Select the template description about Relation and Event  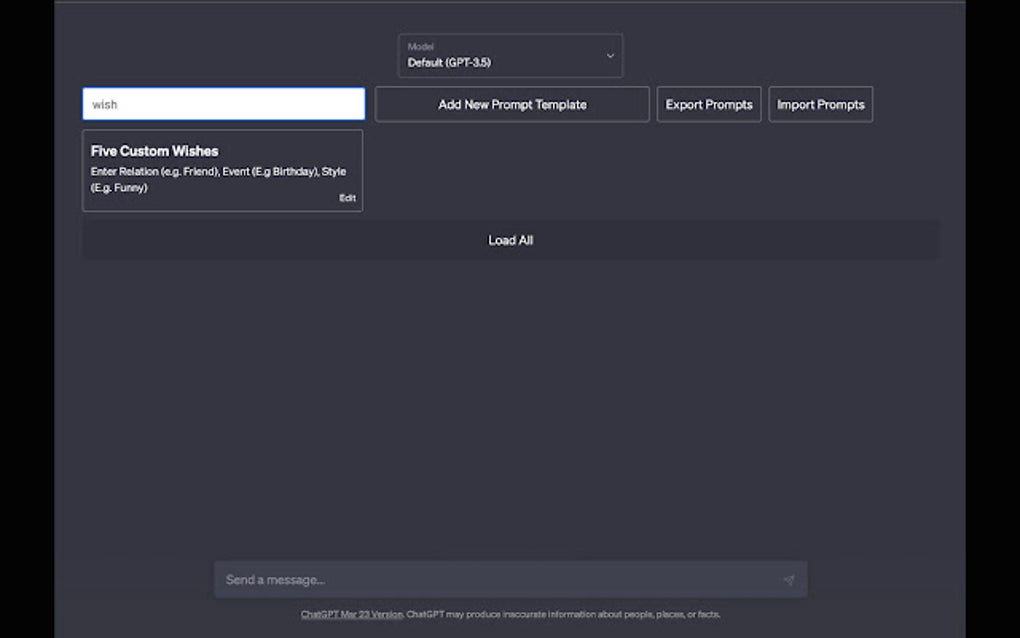click(x=217, y=179)
